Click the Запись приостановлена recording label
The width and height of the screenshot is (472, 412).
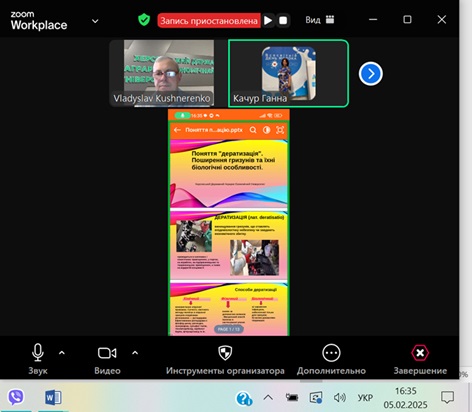click(209, 21)
